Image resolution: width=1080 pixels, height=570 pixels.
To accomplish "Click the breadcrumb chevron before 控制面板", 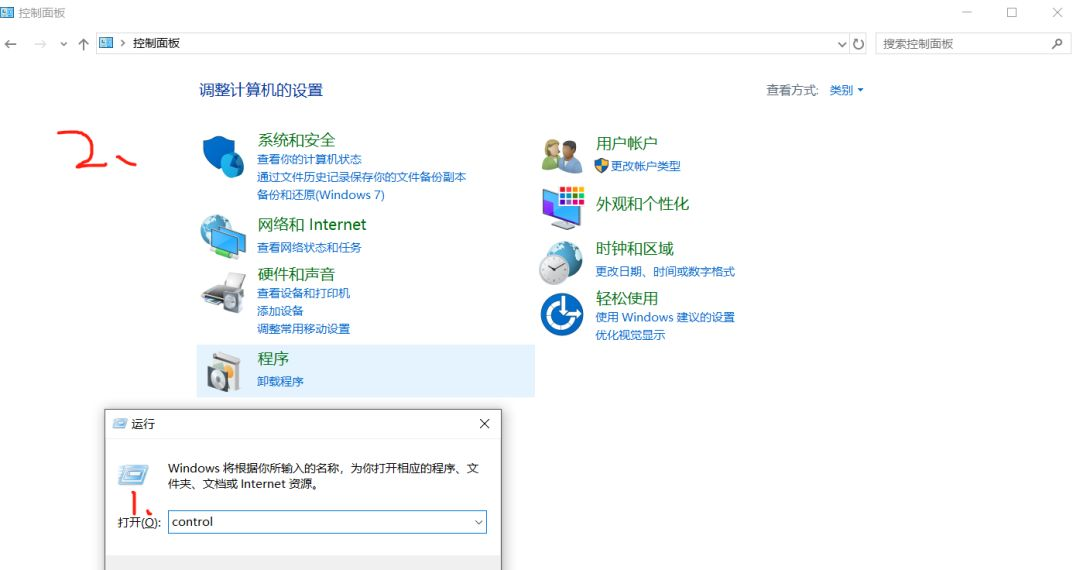I will pos(123,43).
